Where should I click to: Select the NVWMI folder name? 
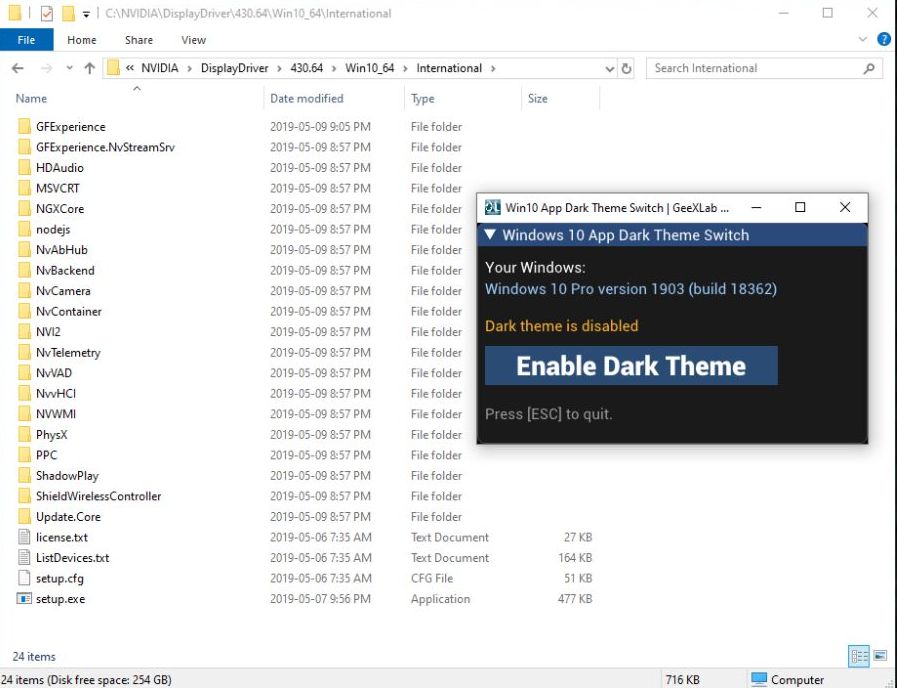55,414
